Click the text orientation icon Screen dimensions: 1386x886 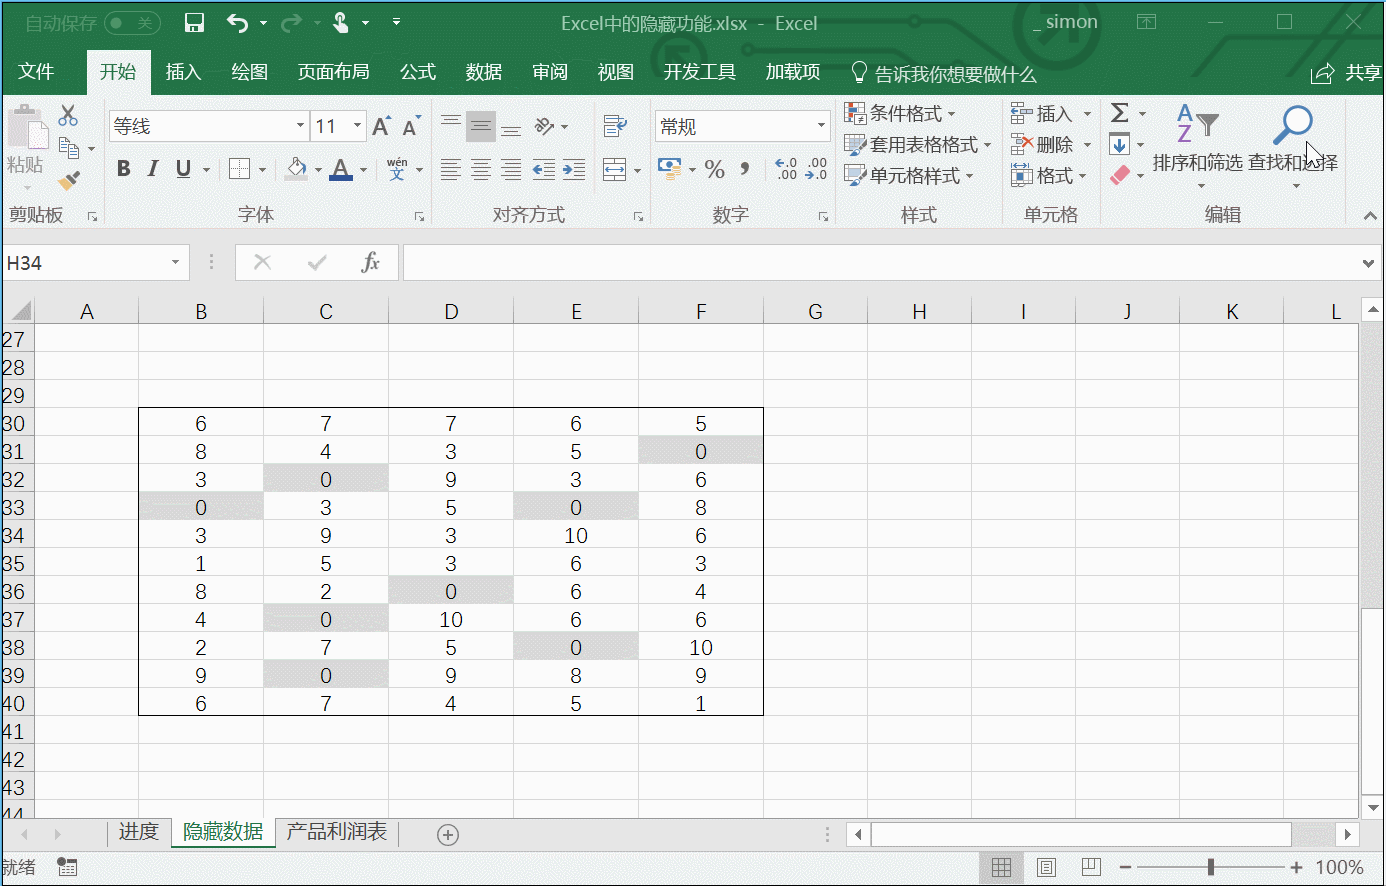[x=545, y=126]
